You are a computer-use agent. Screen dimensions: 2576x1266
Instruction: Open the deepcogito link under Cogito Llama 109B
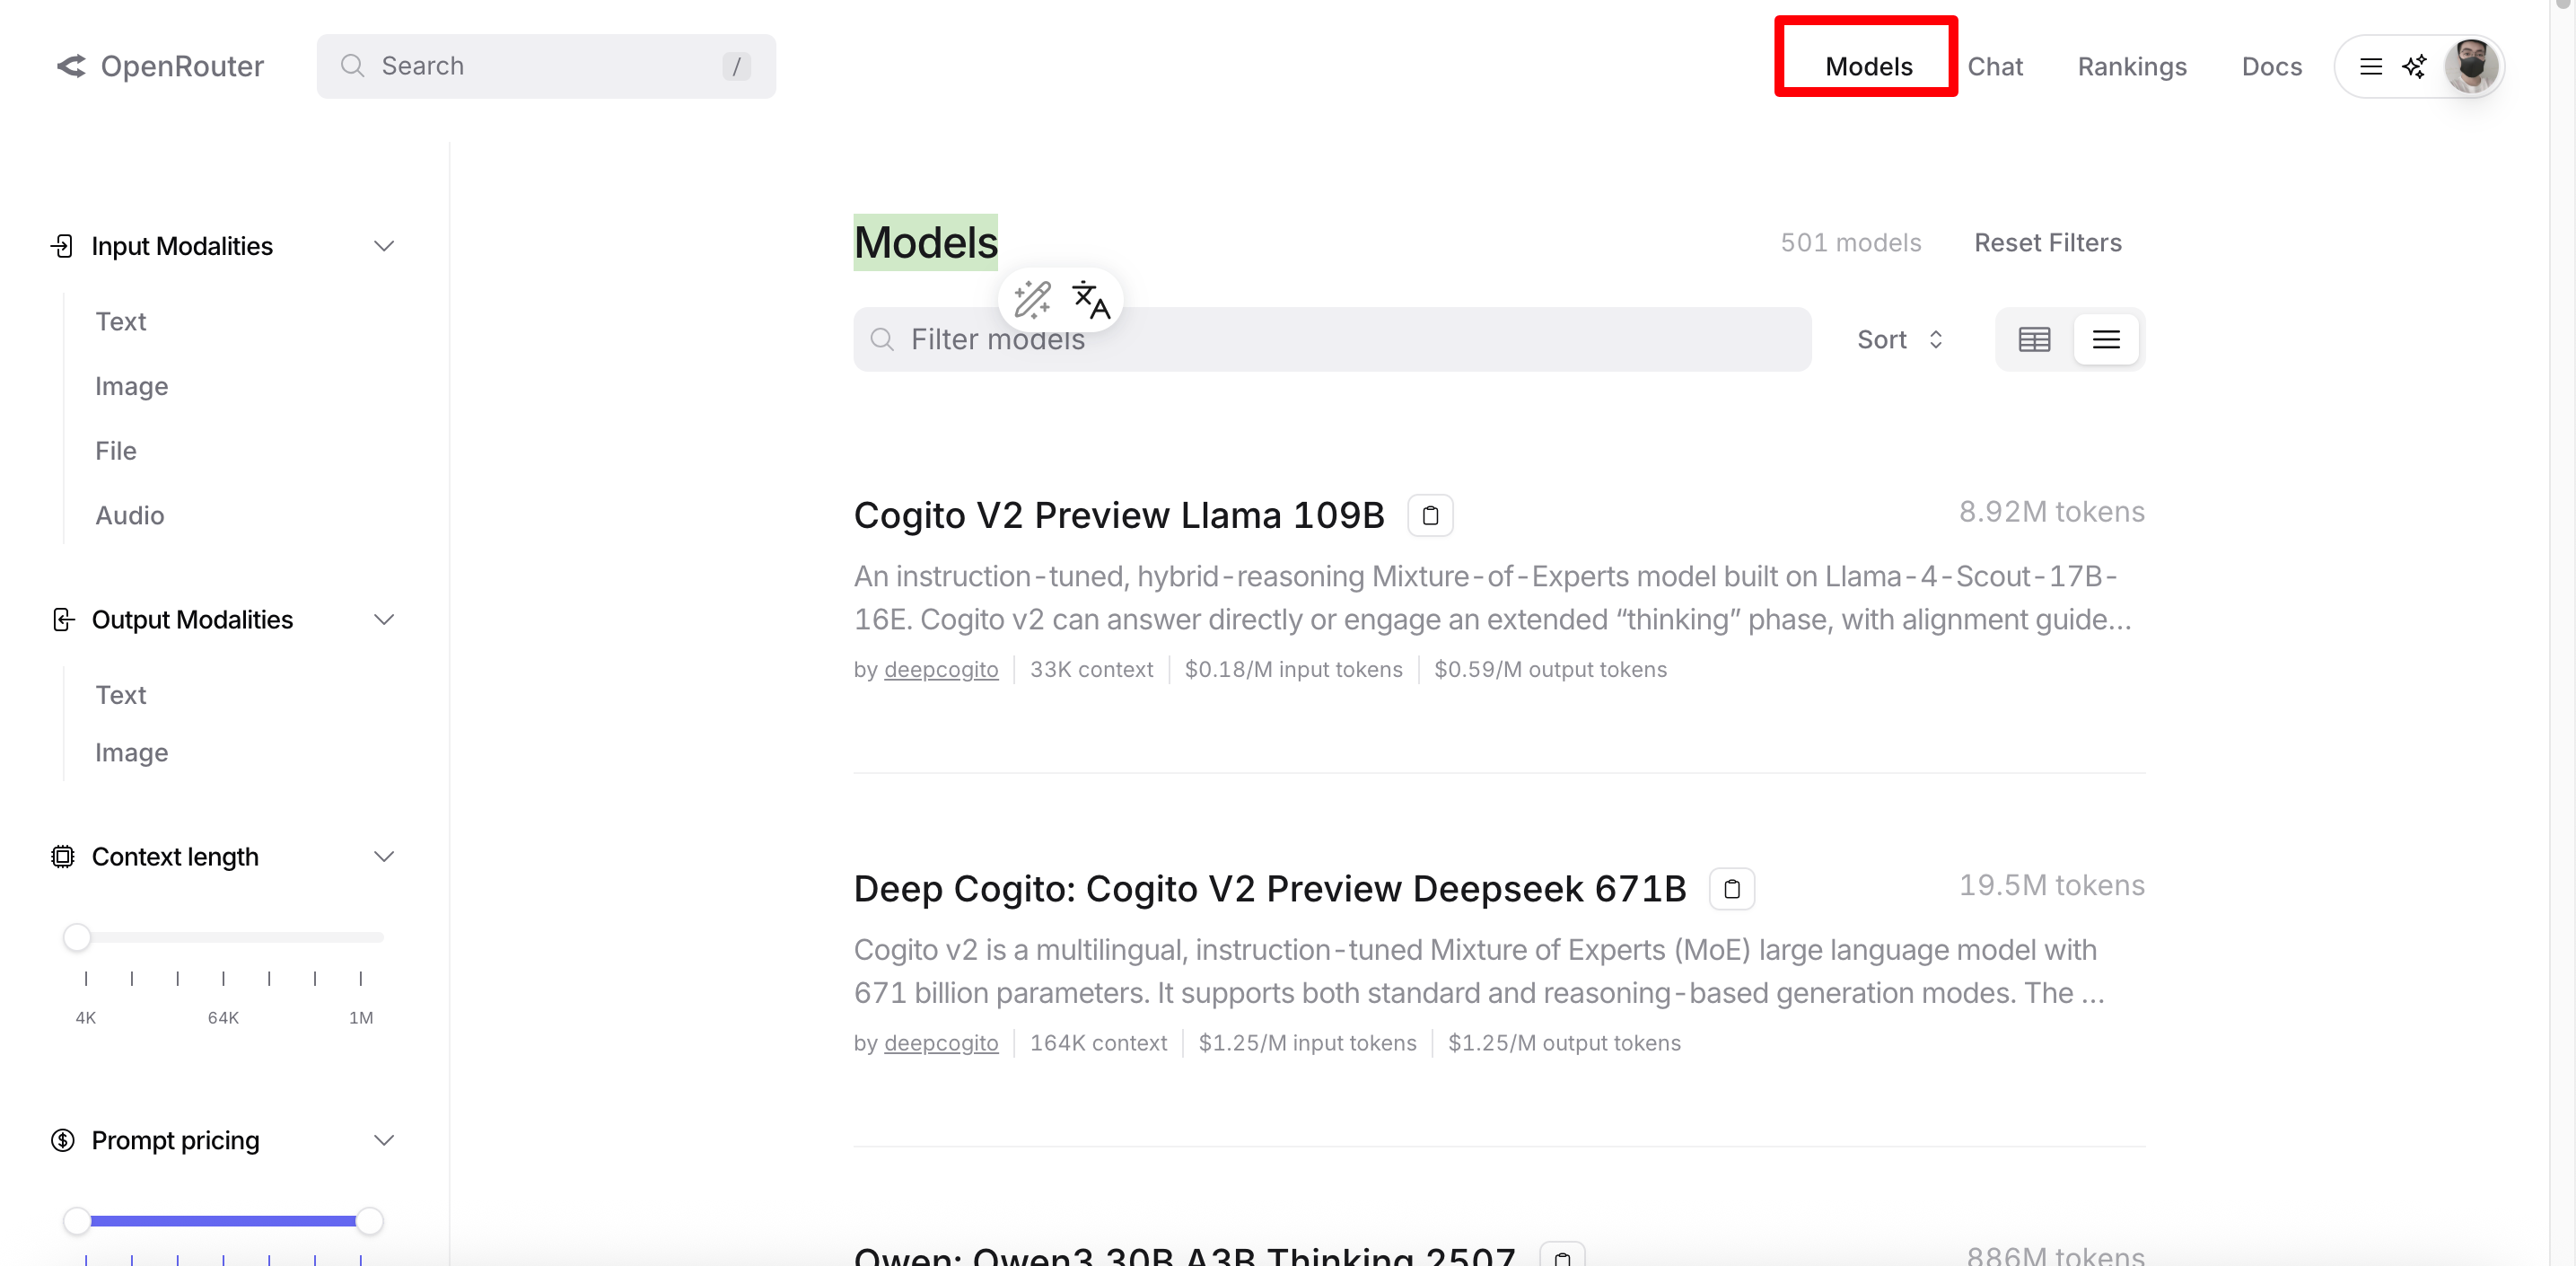(940, 670)
